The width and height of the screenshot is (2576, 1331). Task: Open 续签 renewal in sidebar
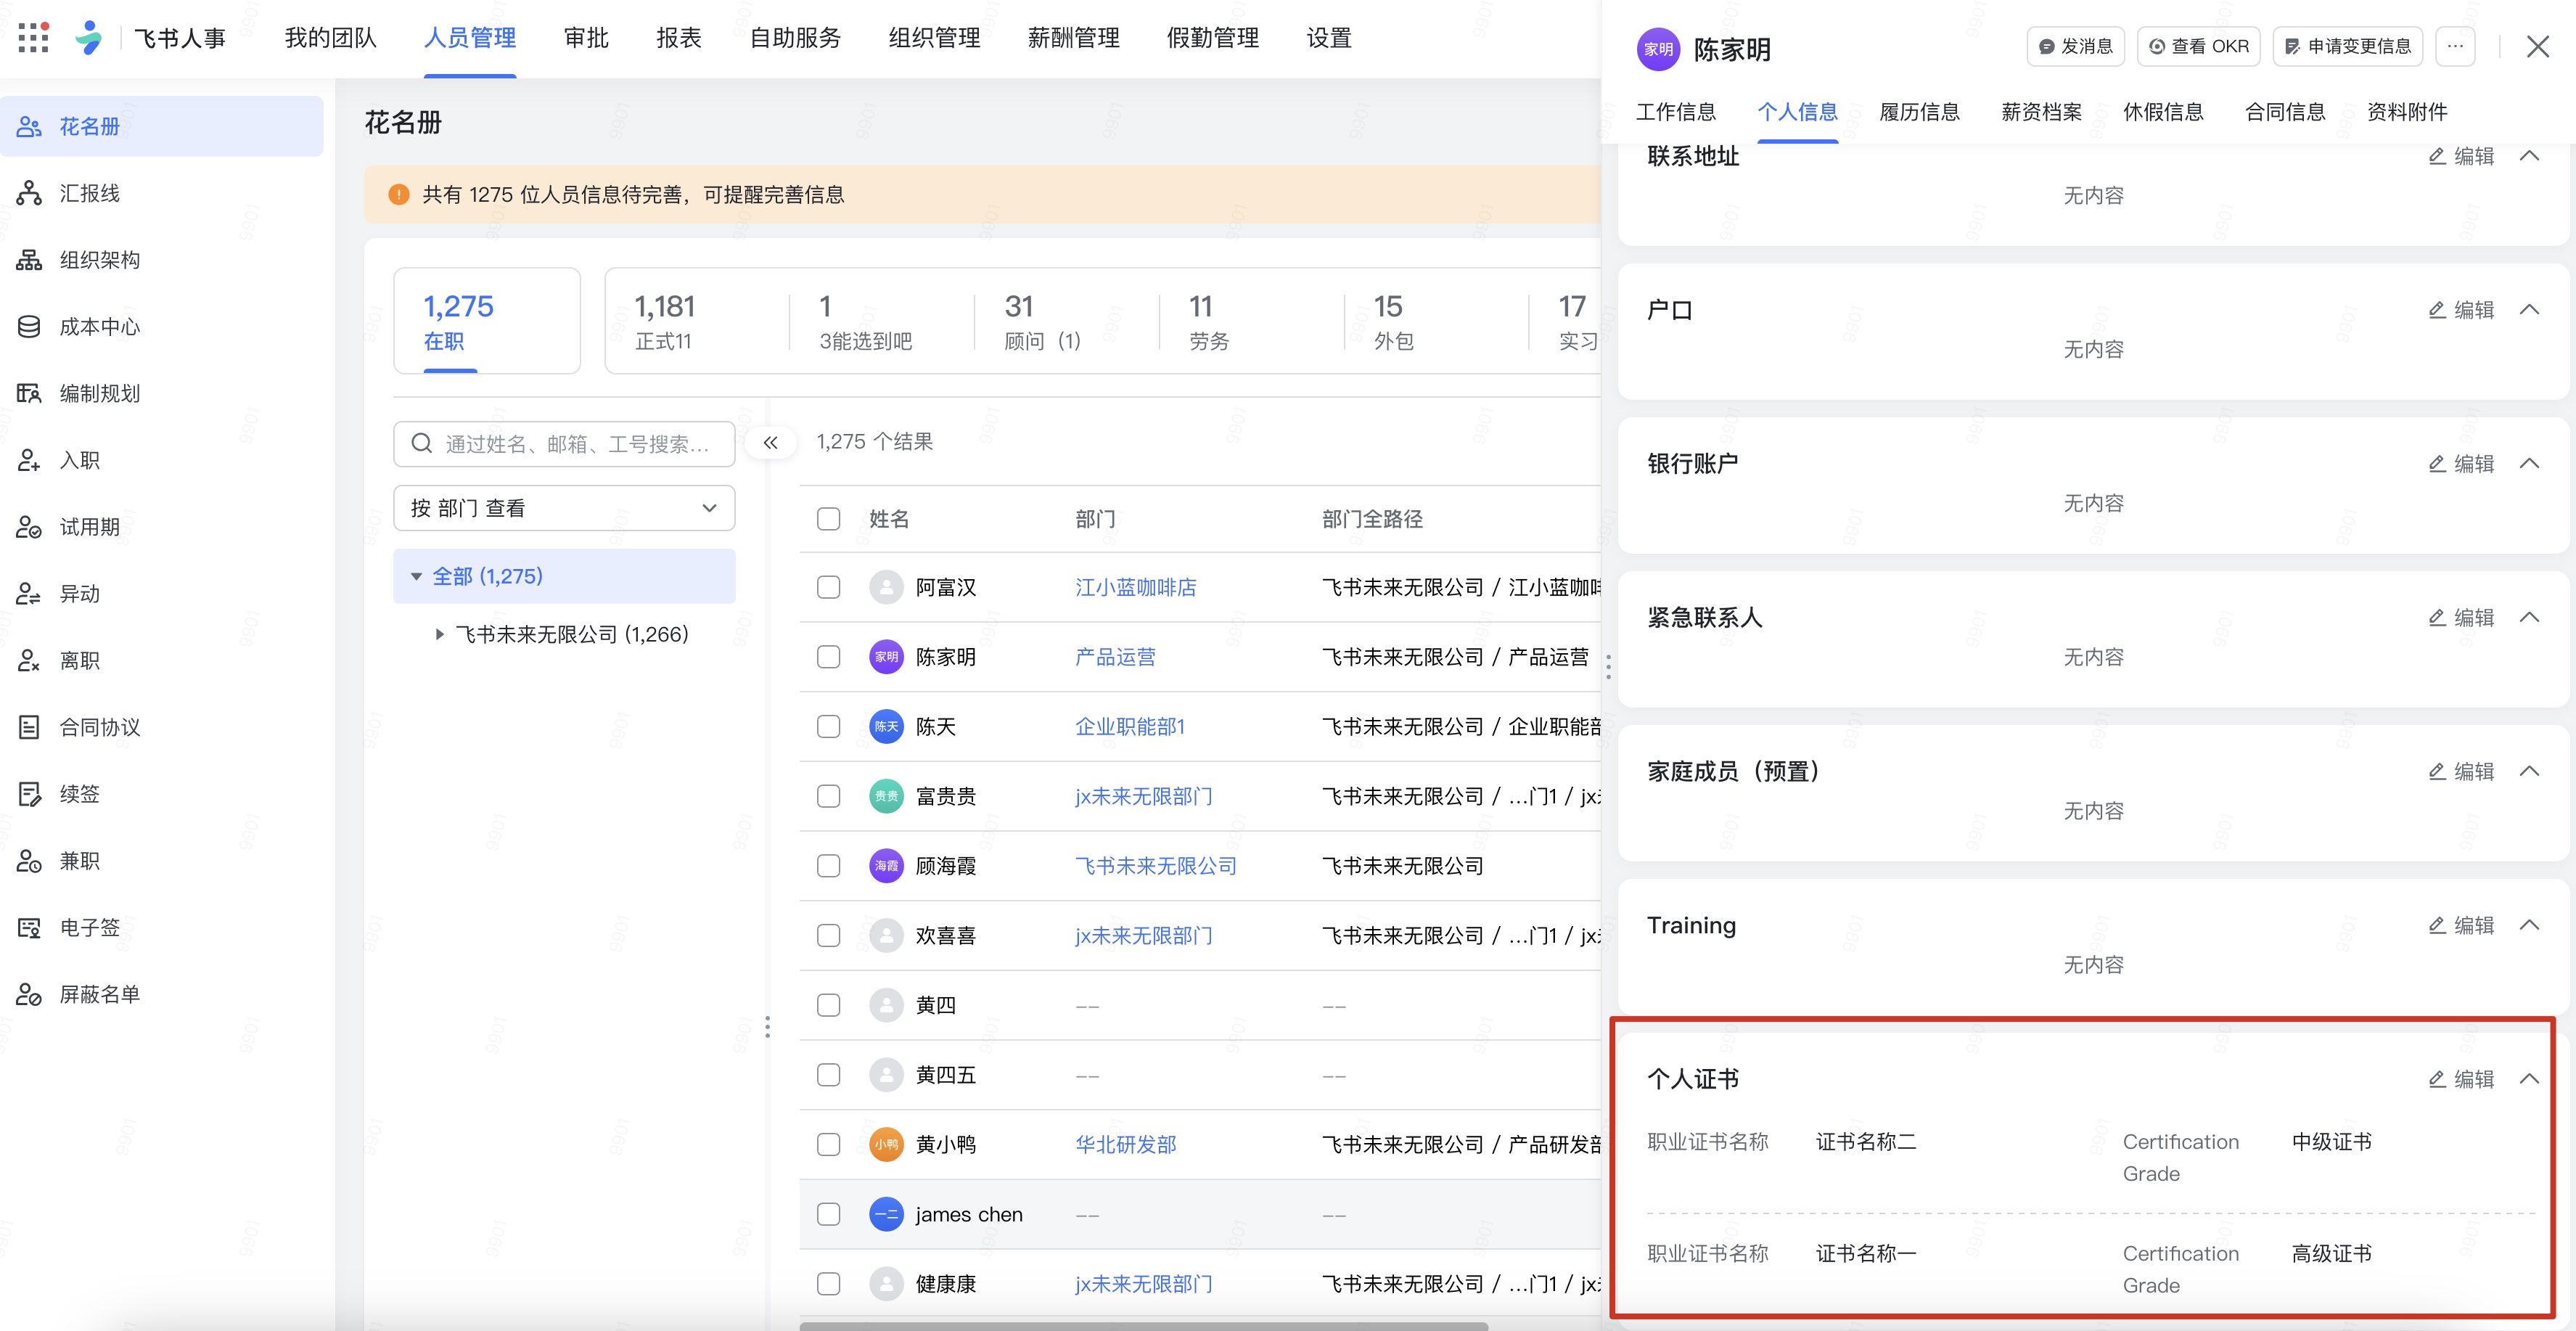pos(162,794)
